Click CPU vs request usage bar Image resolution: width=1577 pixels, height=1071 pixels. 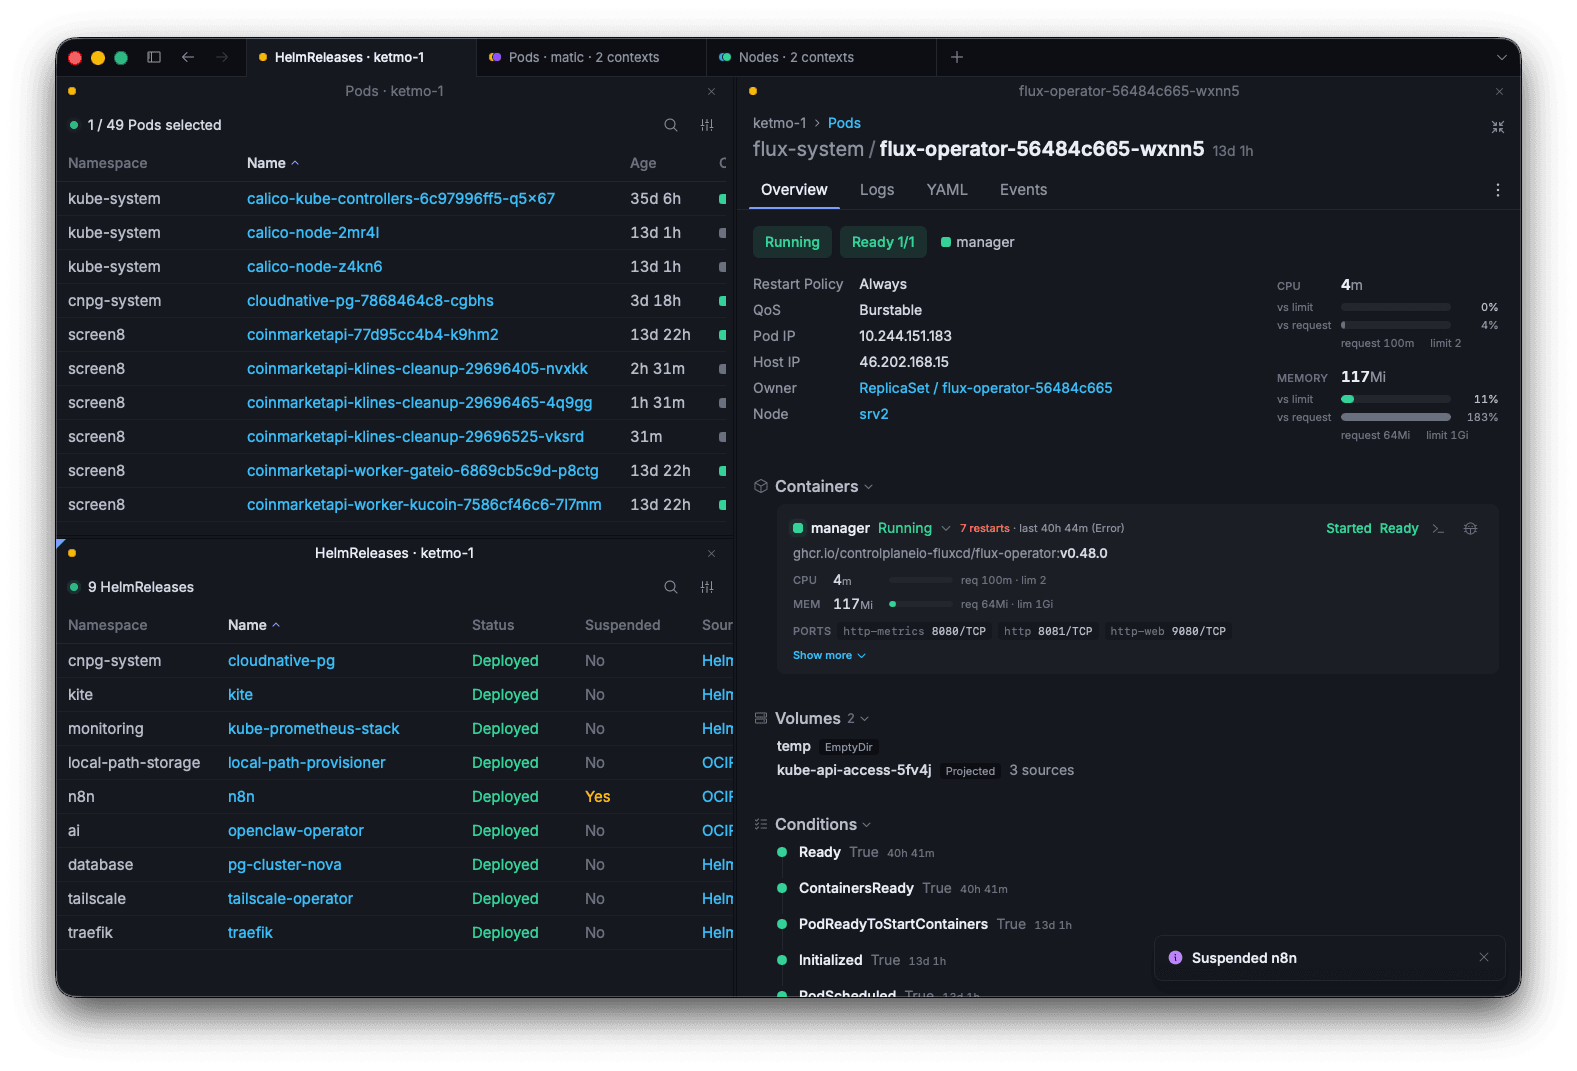[x=1395, y=325]
